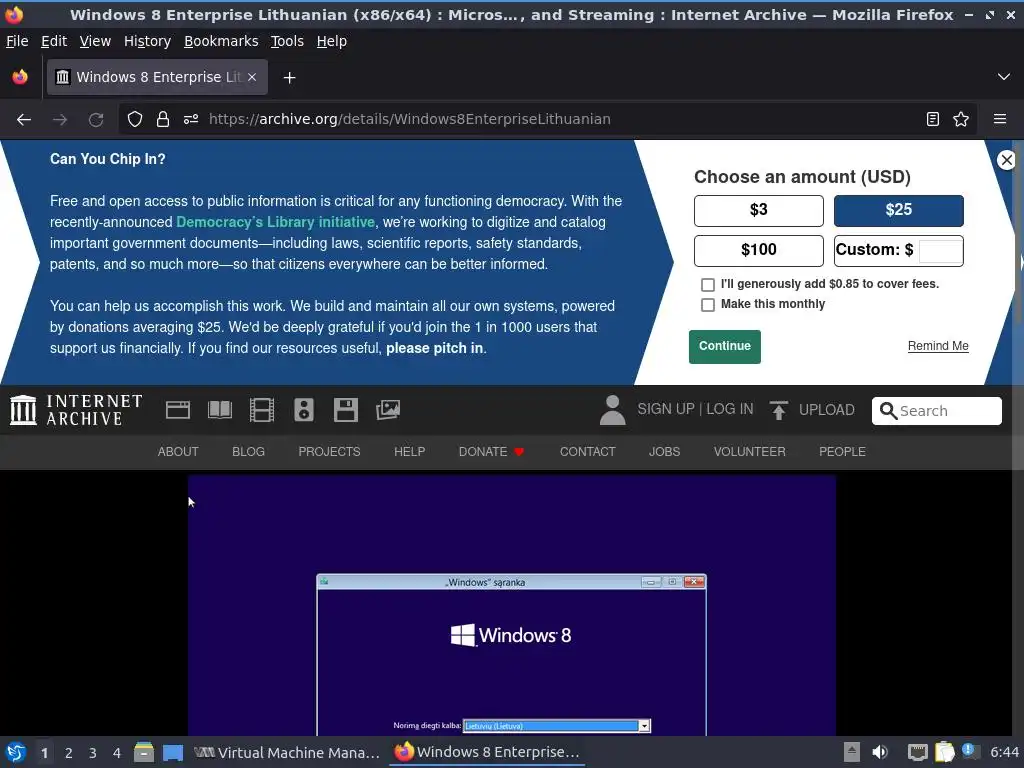Click the custom donation amount field

click(940, 251)
